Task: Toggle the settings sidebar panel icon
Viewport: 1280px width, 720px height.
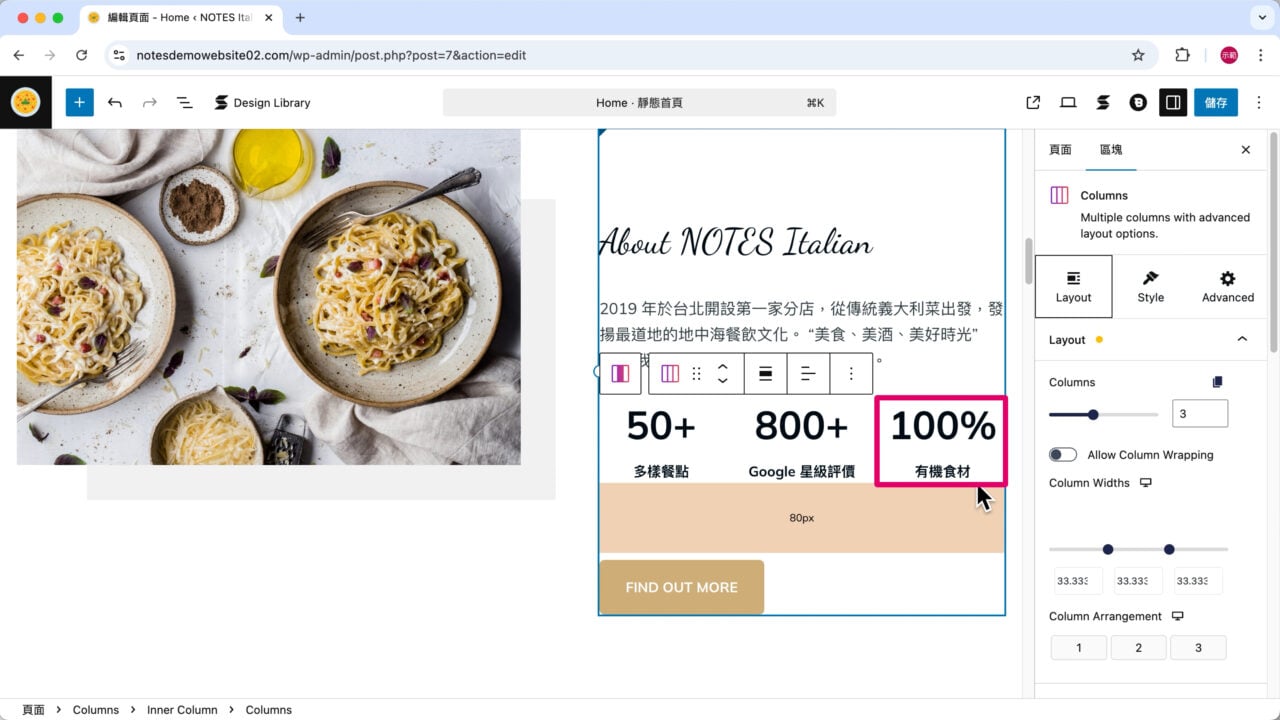Action: (x=1172, y=102)
